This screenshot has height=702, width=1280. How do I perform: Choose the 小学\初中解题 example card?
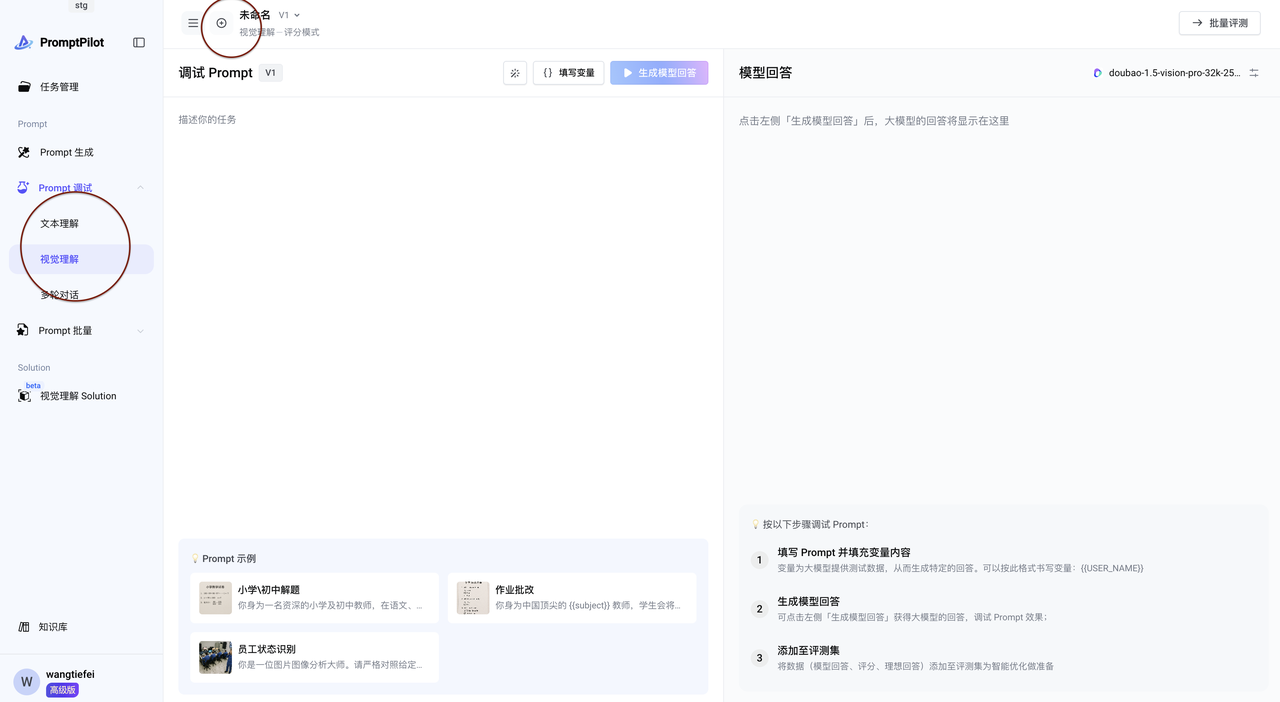[314, 598]
